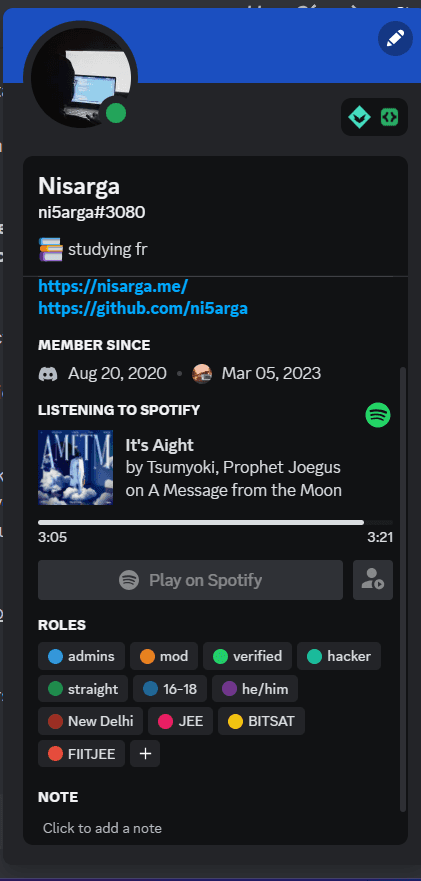Open the add role plus button
Screen dimensions: 421x881
(145, 753)
